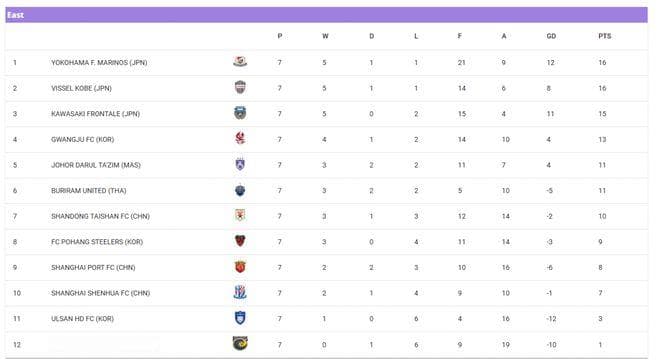Click the Ulsan HD FC crest

tap(240, 318)
